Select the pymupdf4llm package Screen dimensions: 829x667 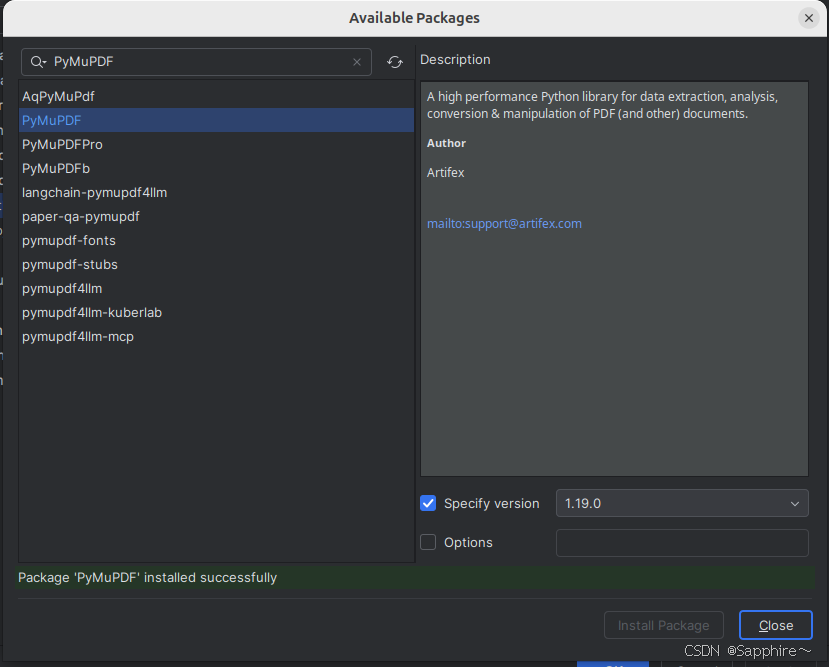pos(216,289)
